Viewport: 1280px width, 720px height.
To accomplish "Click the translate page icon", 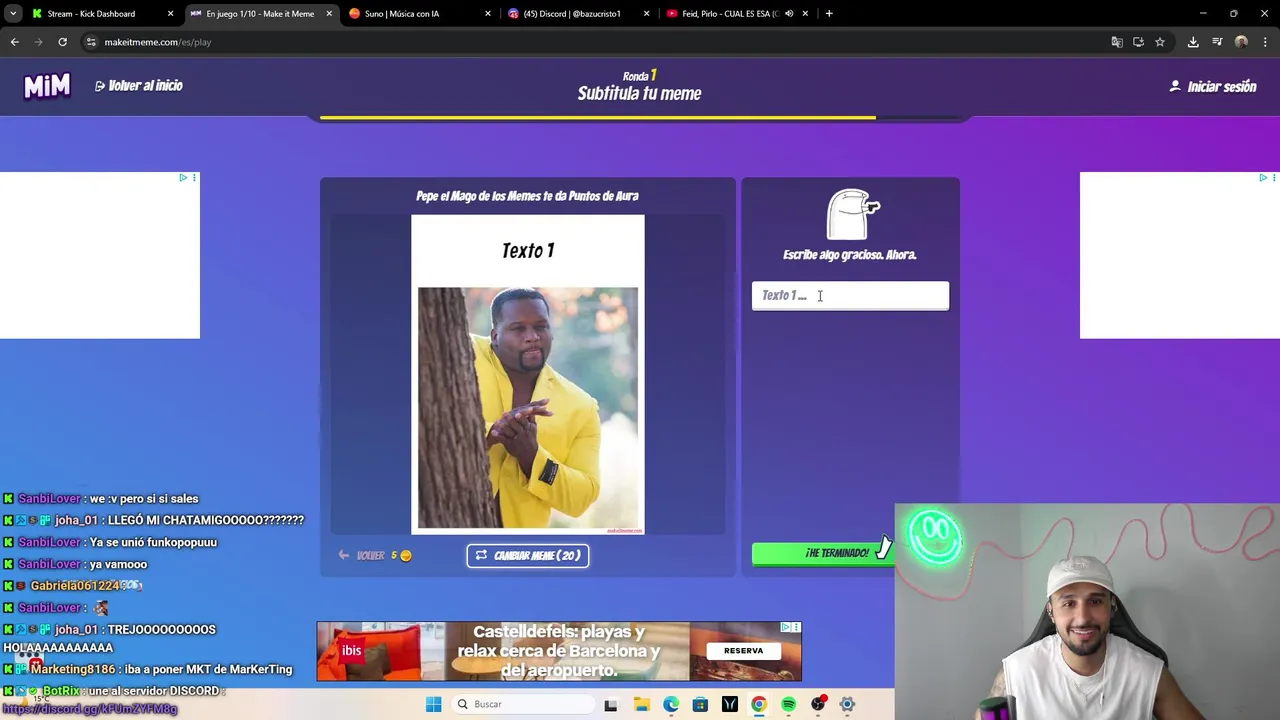I will coord(1117,42).
